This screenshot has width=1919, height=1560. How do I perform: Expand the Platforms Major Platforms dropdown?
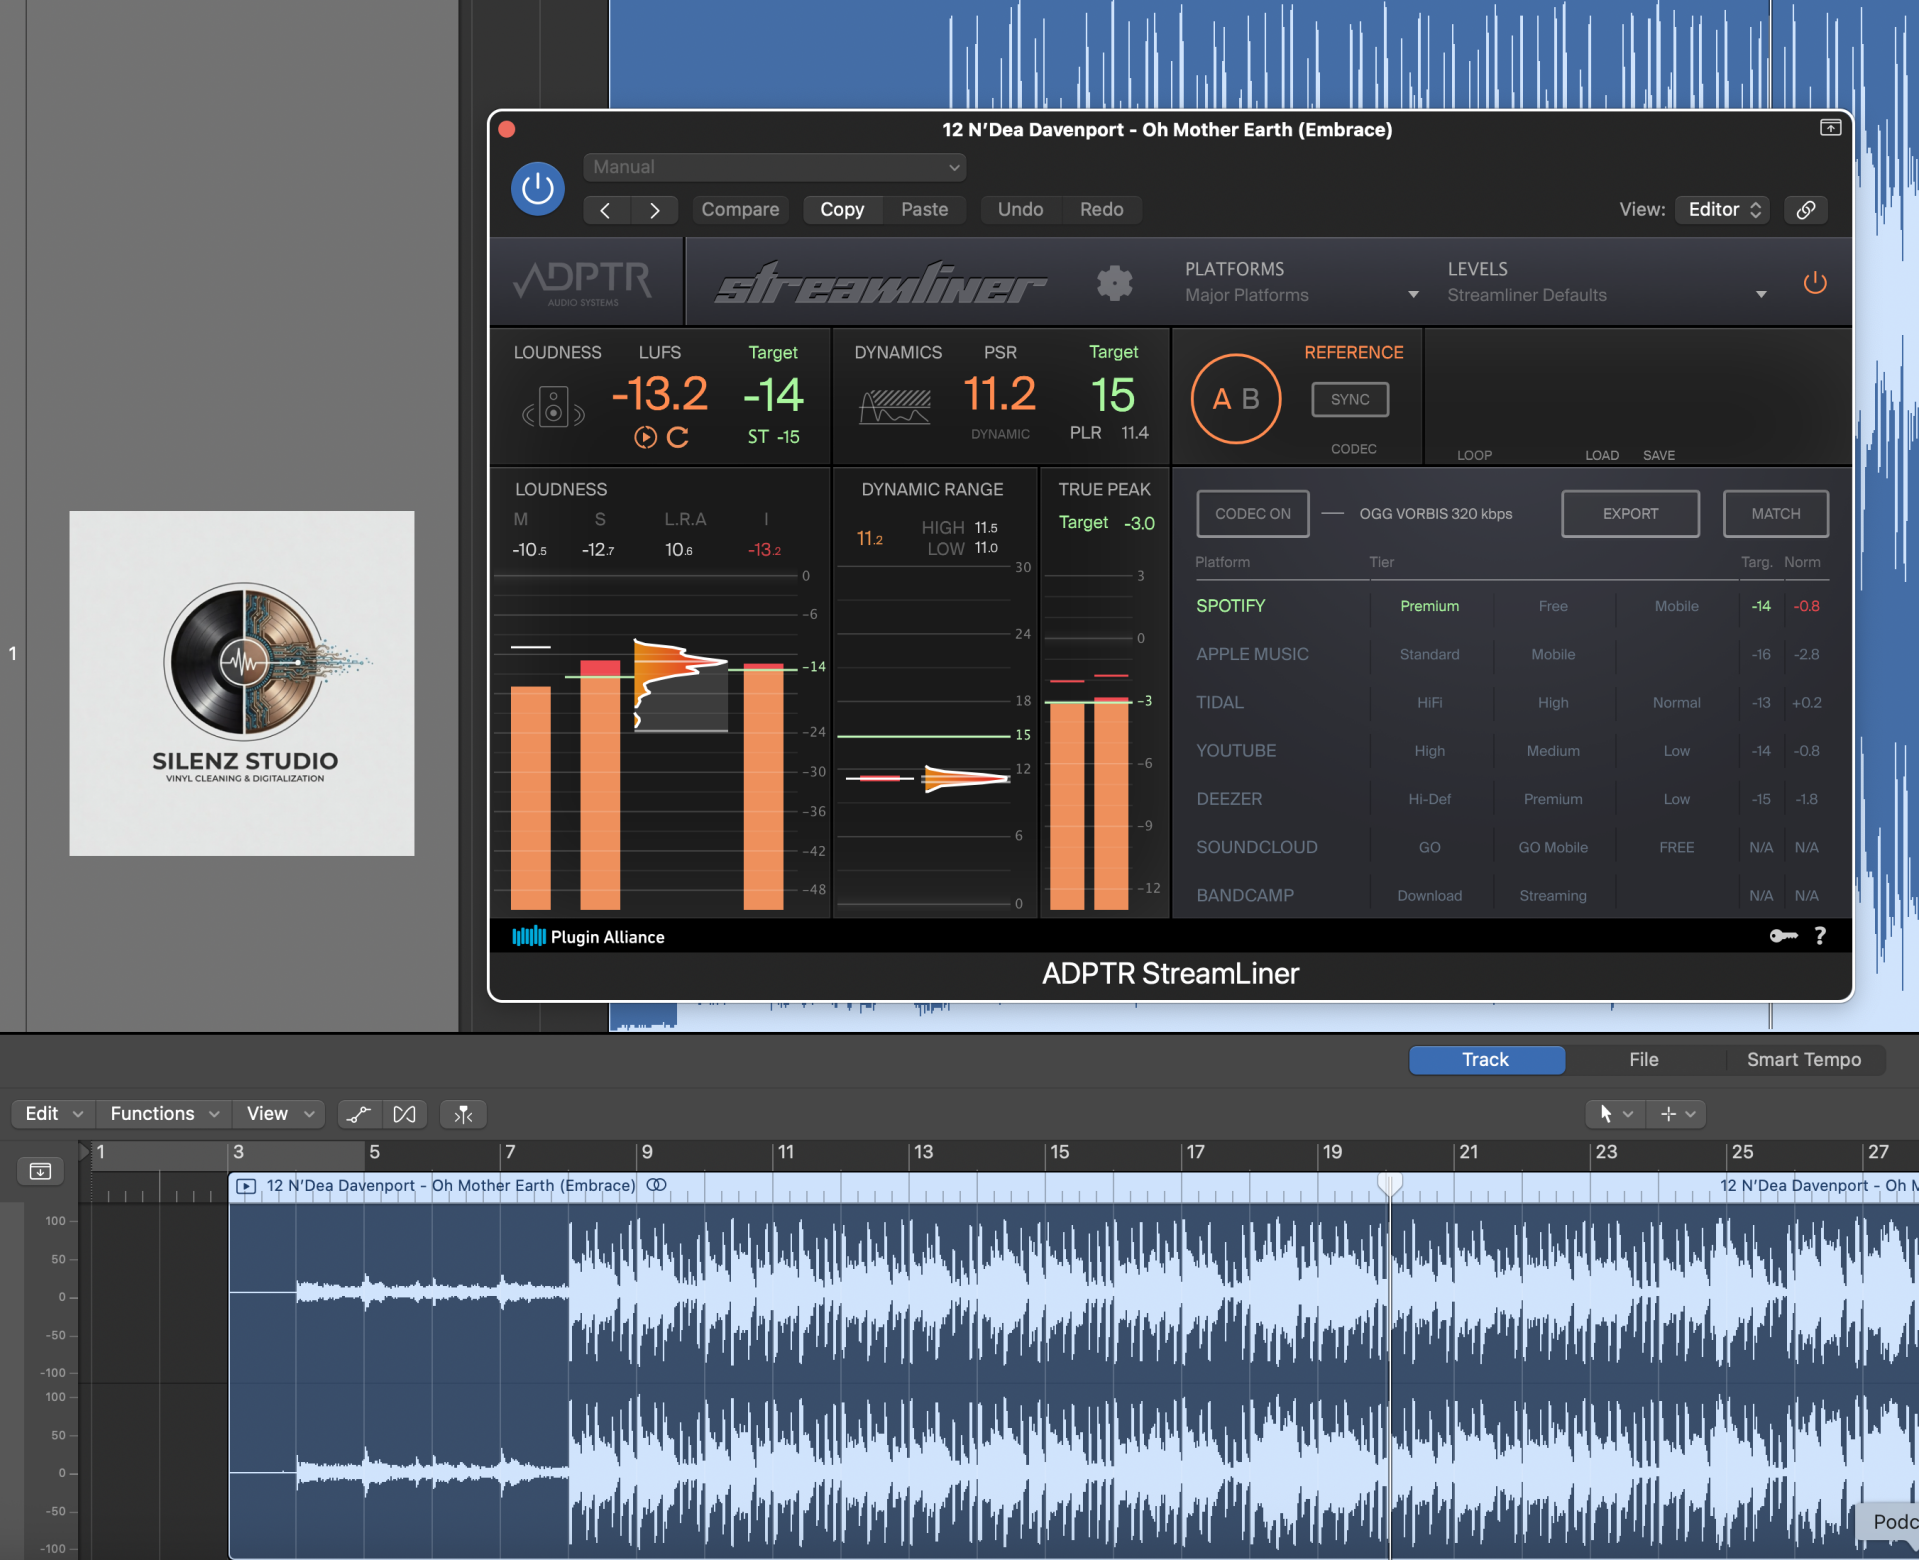(1300, 295)
